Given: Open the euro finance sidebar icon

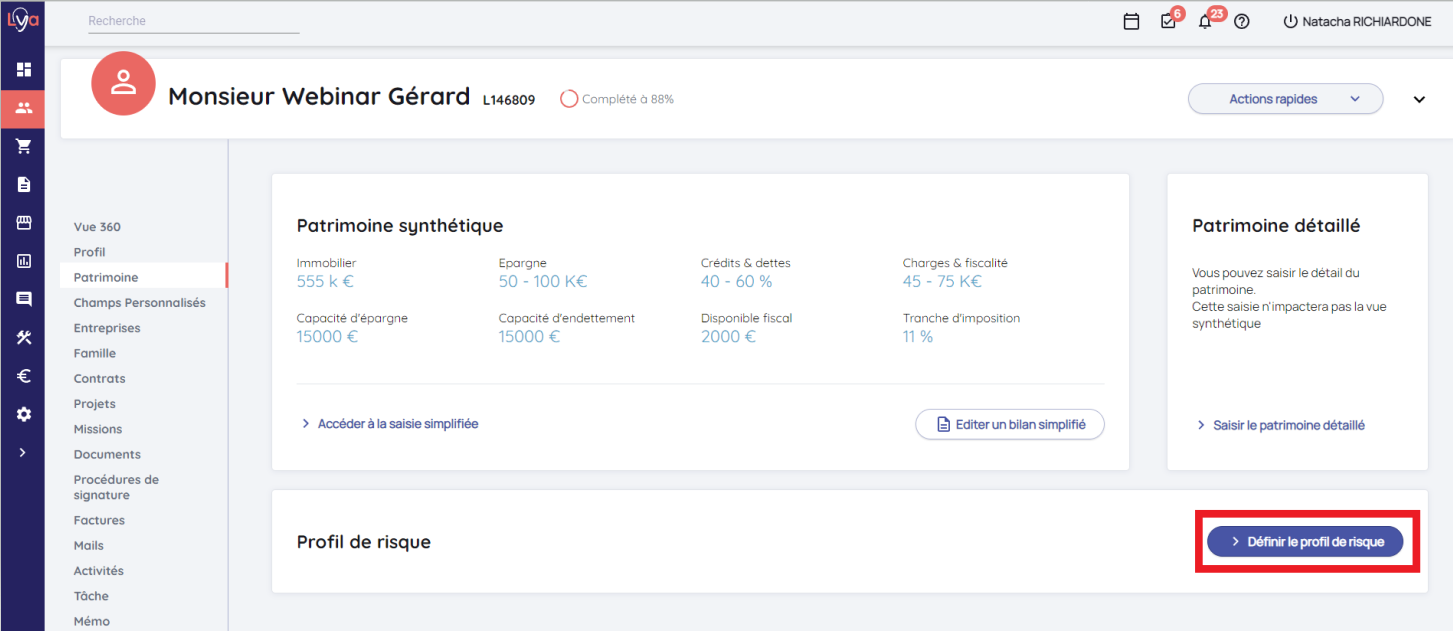Looking at the screenshot, I should click(x=23, y=376).
